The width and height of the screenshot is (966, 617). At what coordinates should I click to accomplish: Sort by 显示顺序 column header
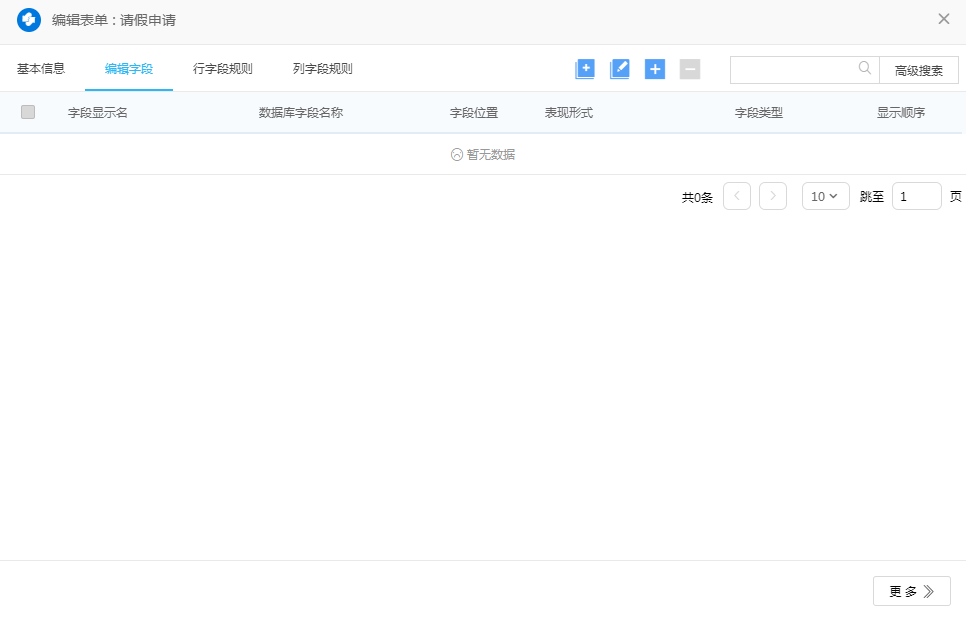[900, 113]
